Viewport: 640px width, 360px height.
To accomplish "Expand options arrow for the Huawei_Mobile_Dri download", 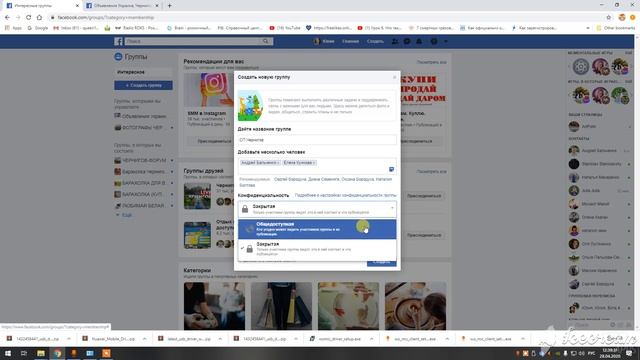I will pos(144,339).
